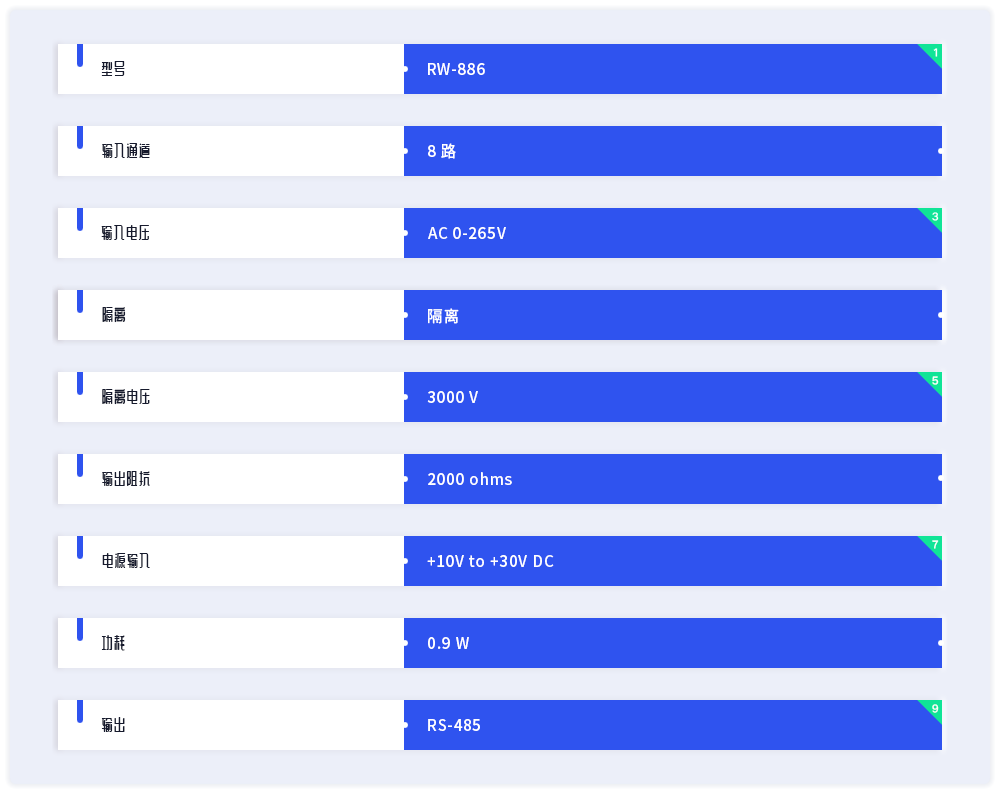Click the green corner badge numbered 1

click(933, 53)
